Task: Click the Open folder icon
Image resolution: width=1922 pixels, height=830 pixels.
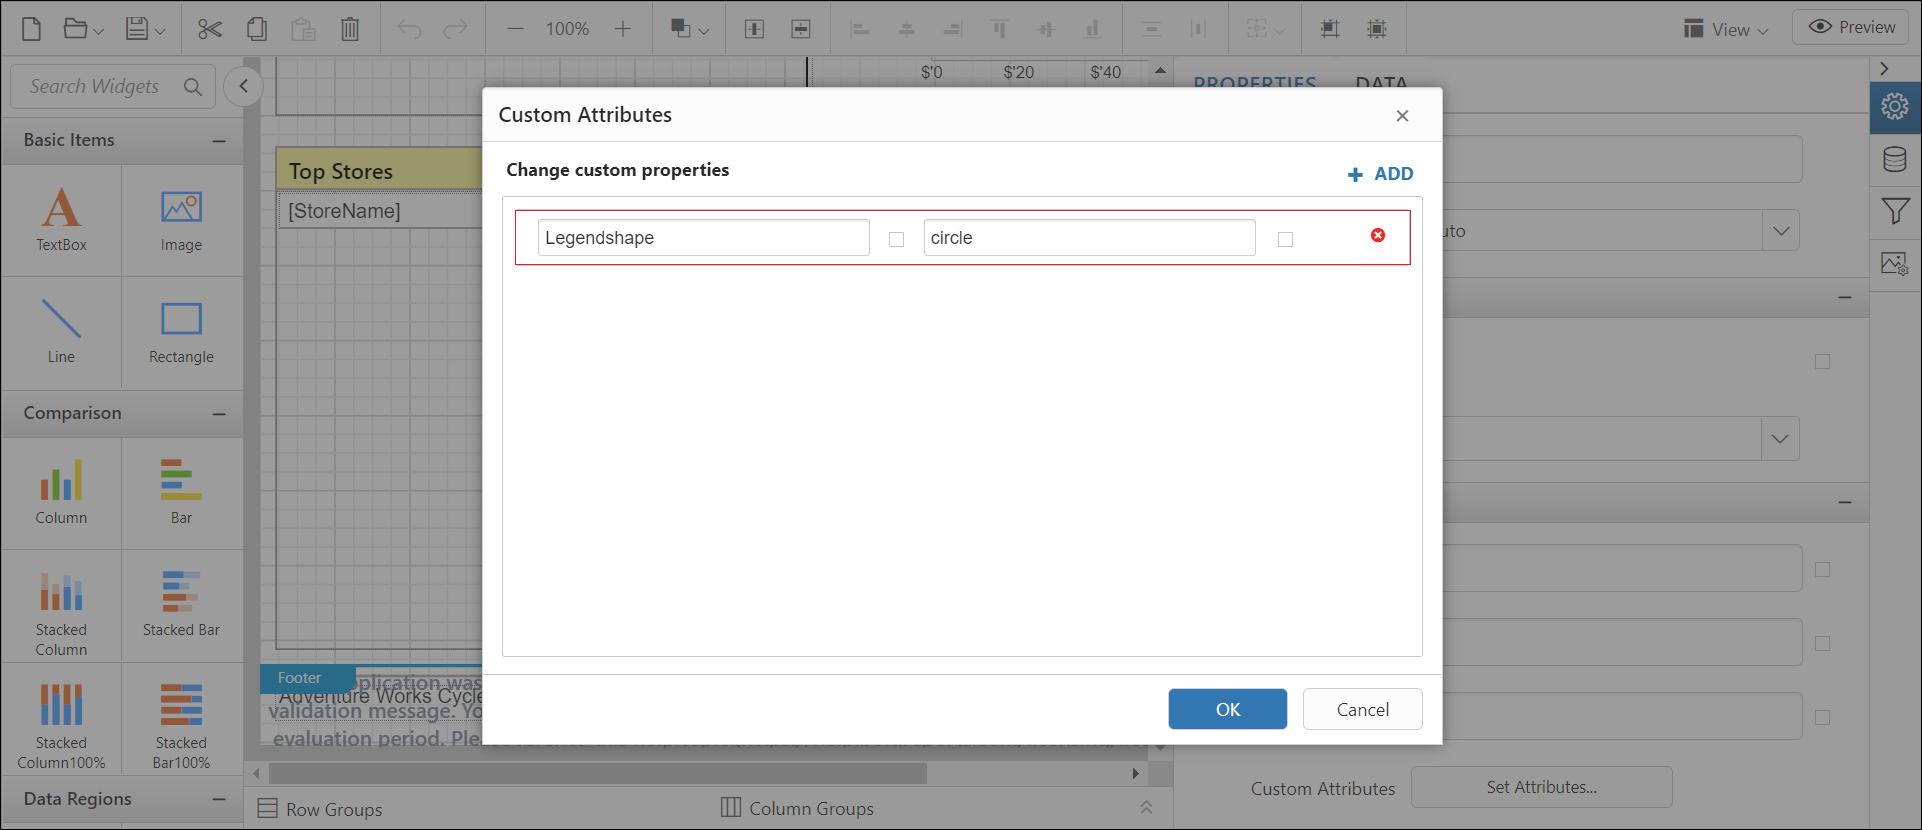Action: point(75,28)
